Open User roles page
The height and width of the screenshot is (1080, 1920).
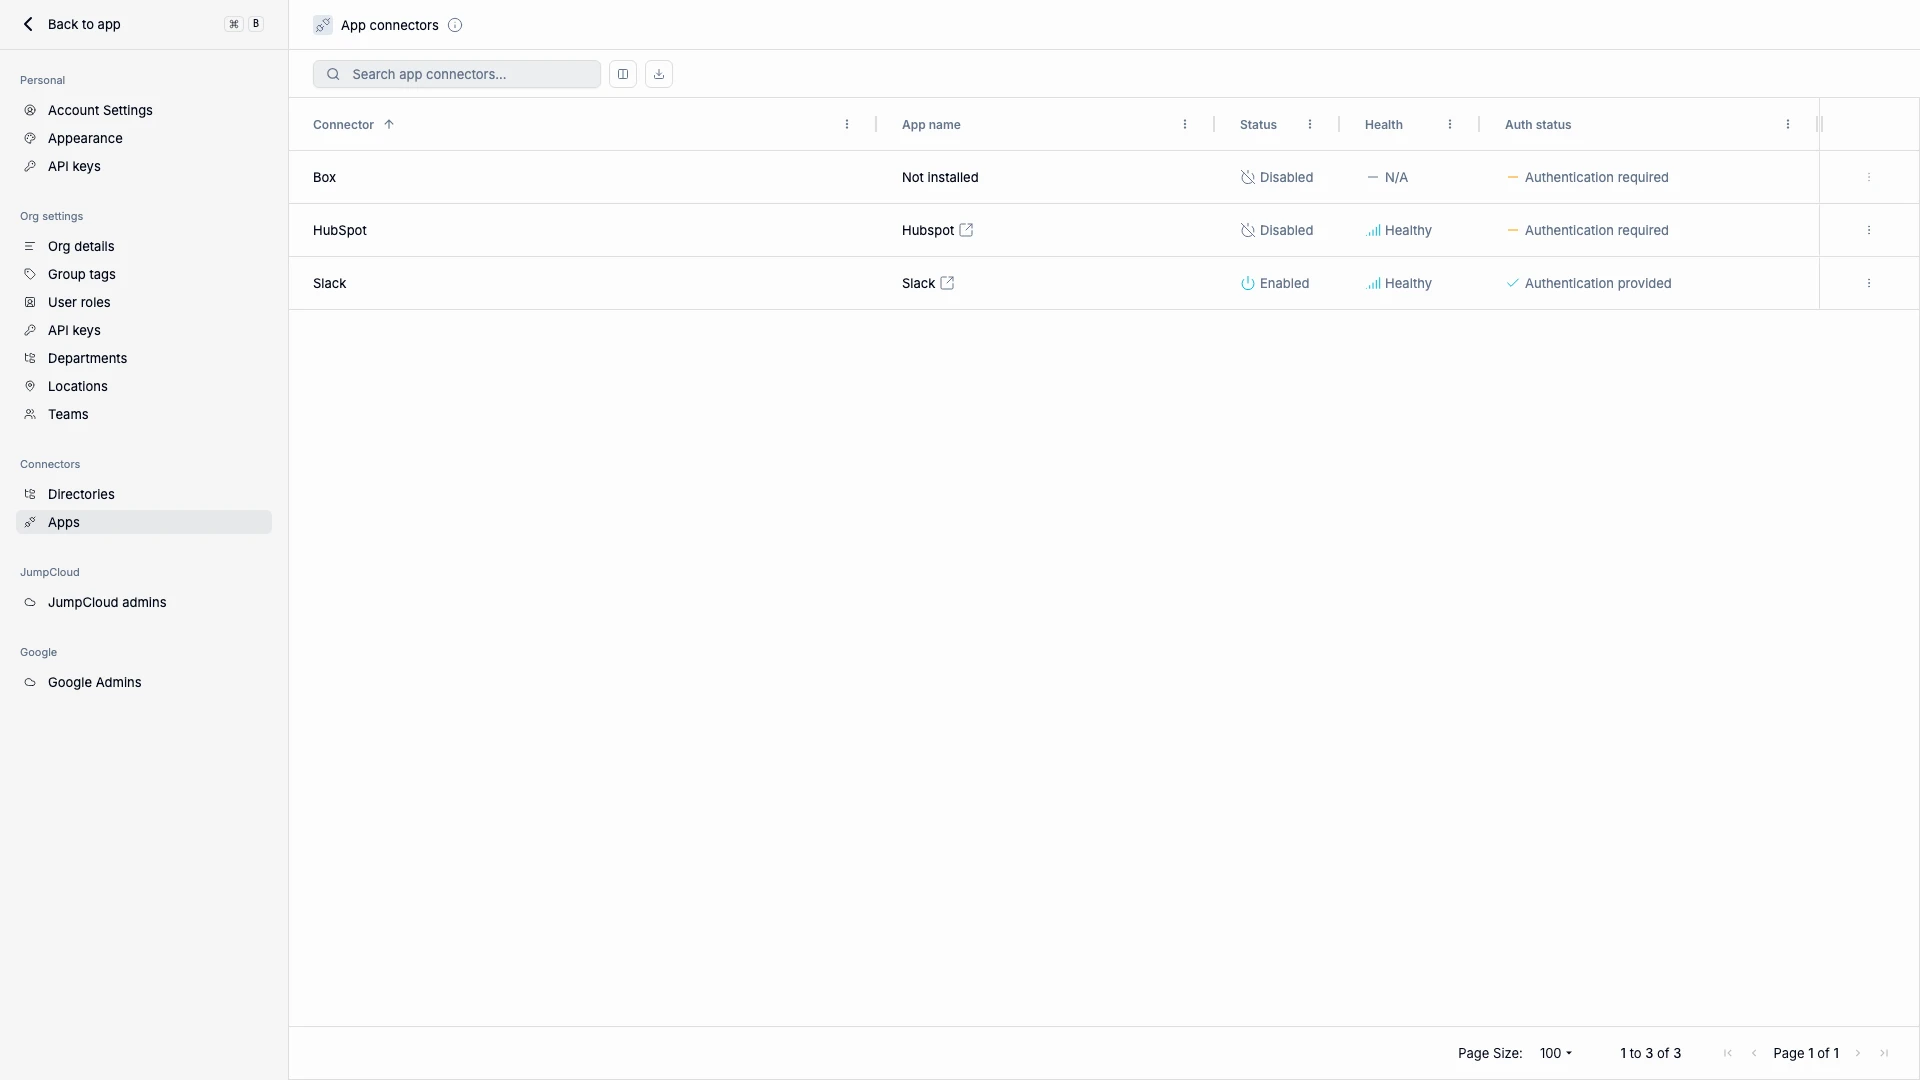79,302
